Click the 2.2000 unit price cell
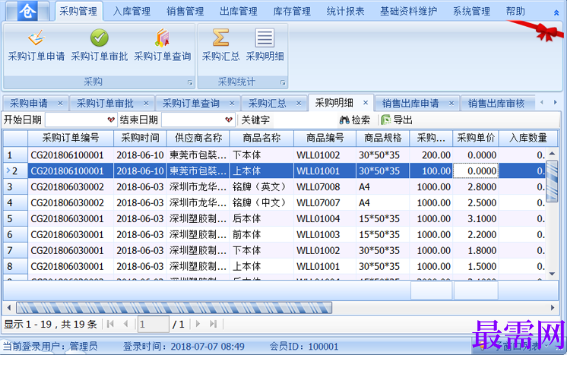Screen dimensions: 584x366 pos(476,235)
